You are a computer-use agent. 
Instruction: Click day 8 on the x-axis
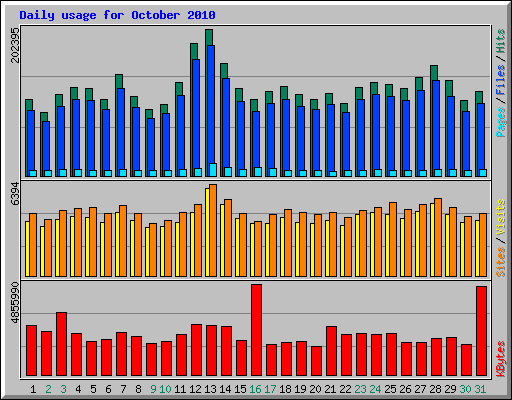138,389
